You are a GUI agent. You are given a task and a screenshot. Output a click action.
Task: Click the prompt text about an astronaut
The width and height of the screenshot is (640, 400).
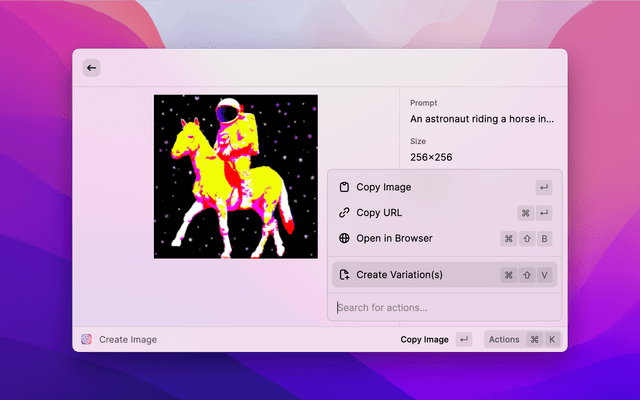click(482, 119)
